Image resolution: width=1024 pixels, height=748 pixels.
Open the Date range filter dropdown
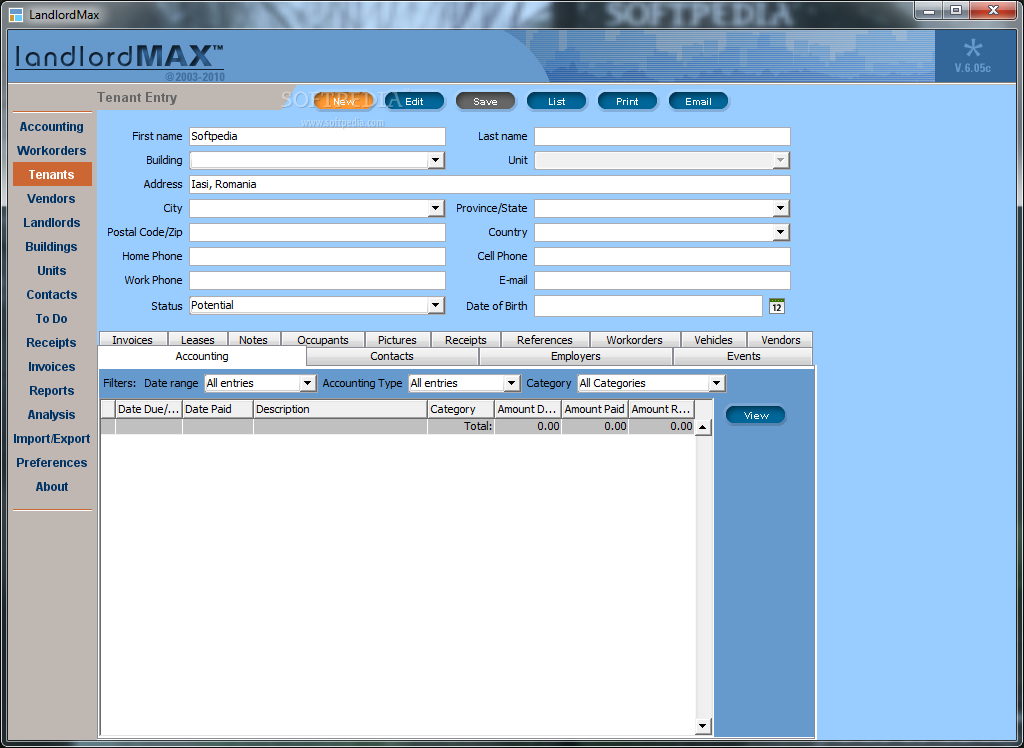[308, 383]
